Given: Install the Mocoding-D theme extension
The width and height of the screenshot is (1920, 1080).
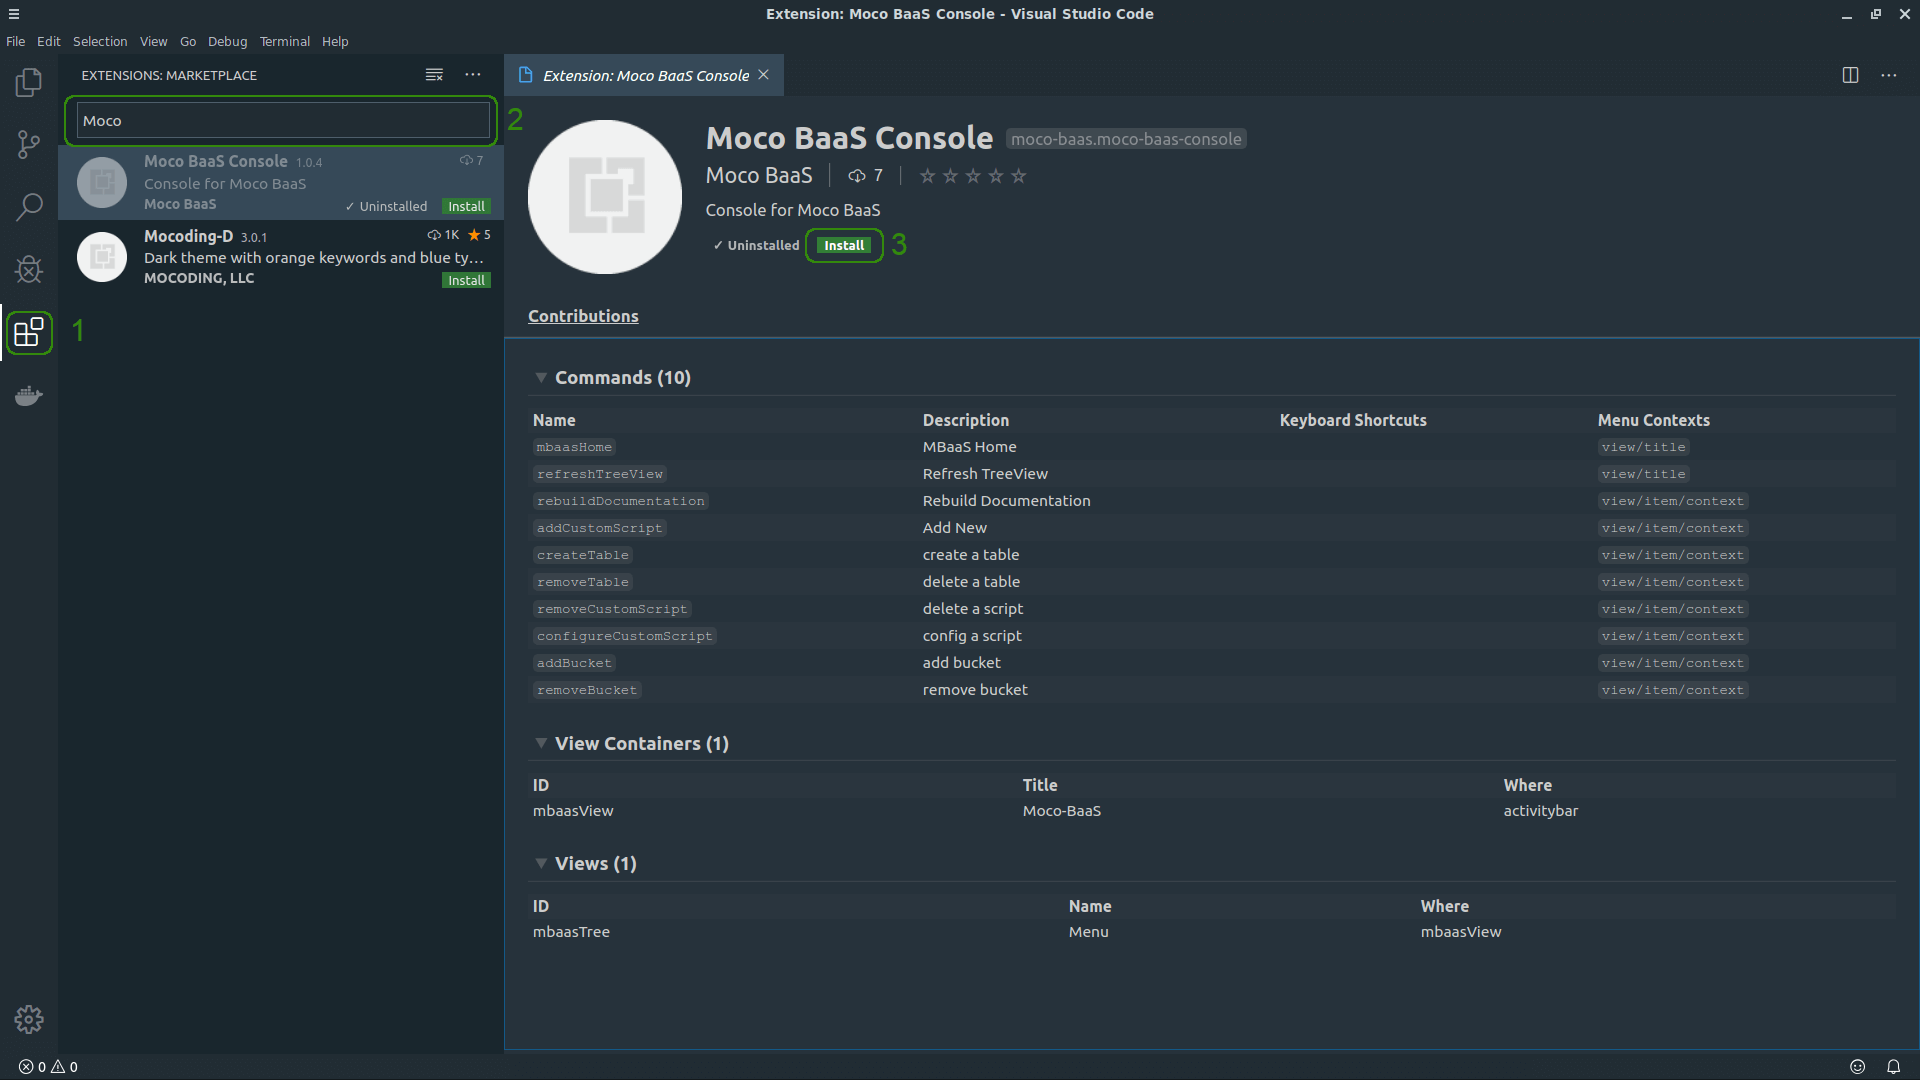Looking at the screenshot, I should [466, 280].
